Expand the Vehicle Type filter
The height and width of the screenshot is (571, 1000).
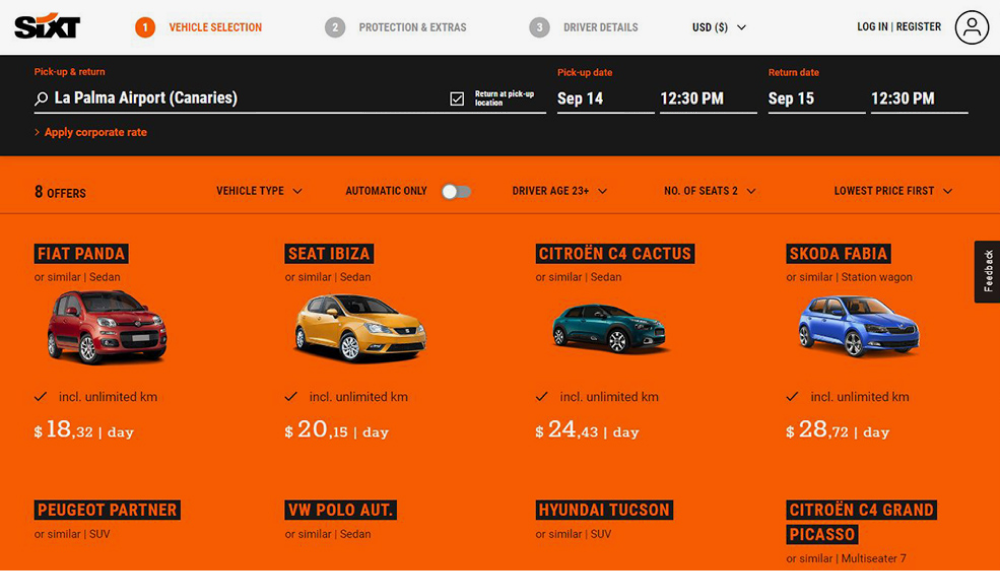[x=259, y=191]
